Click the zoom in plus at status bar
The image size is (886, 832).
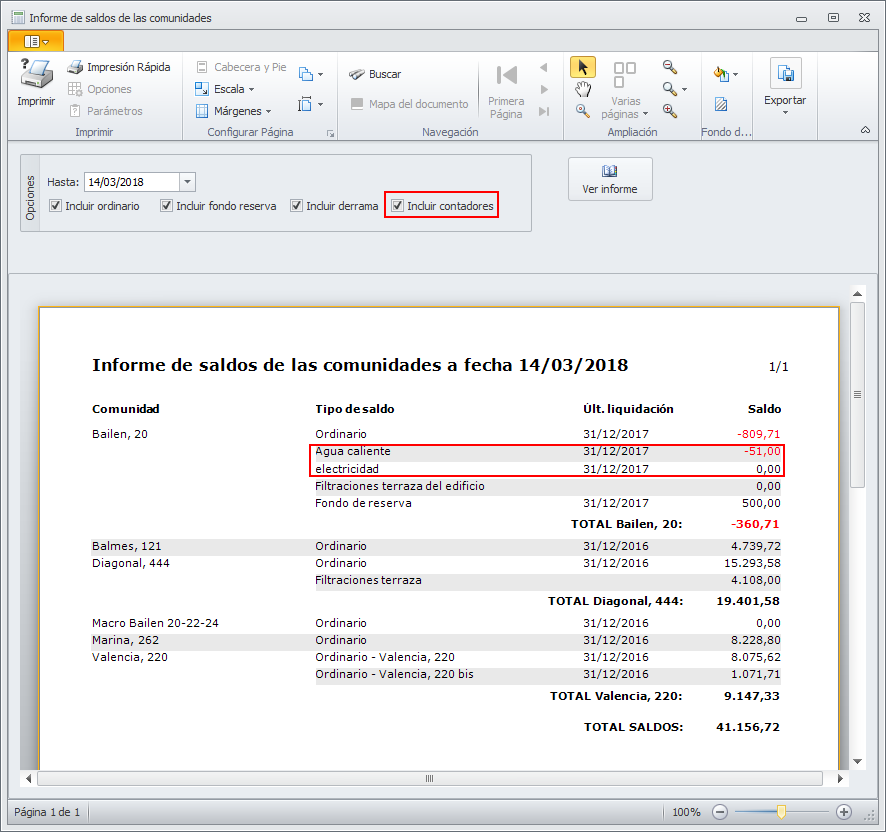(x=843, y=812)
